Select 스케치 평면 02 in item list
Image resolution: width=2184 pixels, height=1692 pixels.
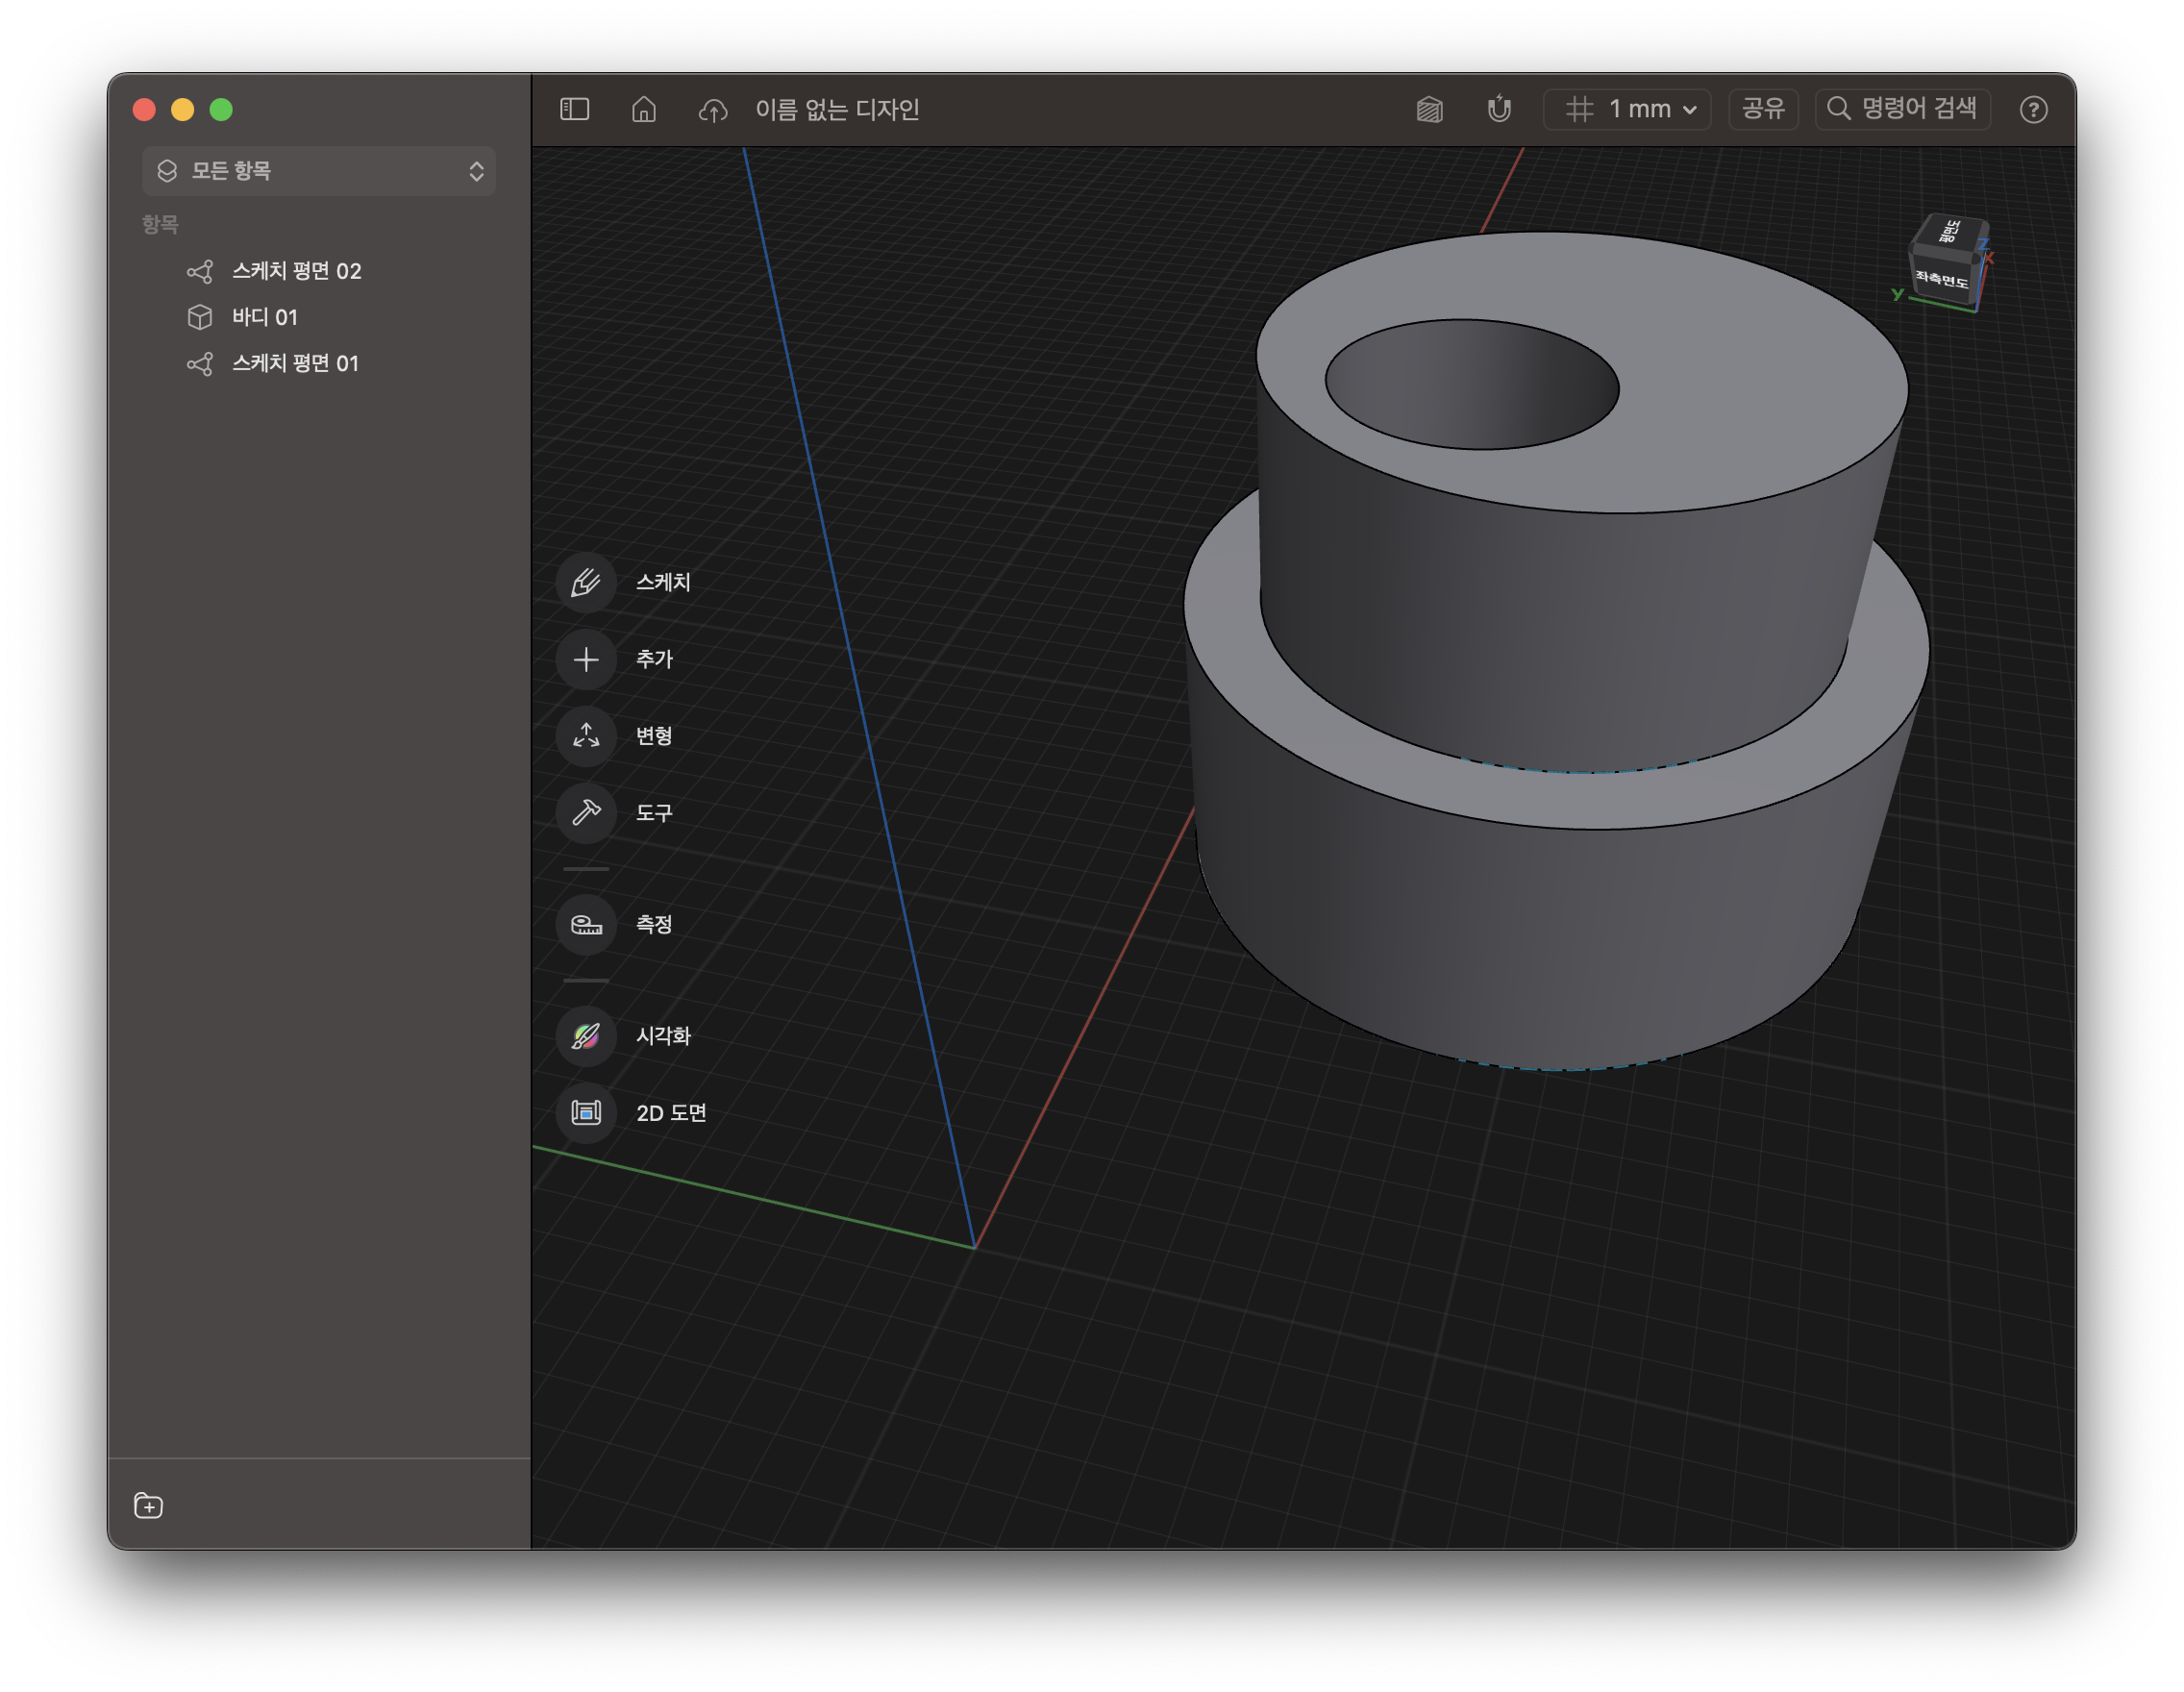click(296, 271)
